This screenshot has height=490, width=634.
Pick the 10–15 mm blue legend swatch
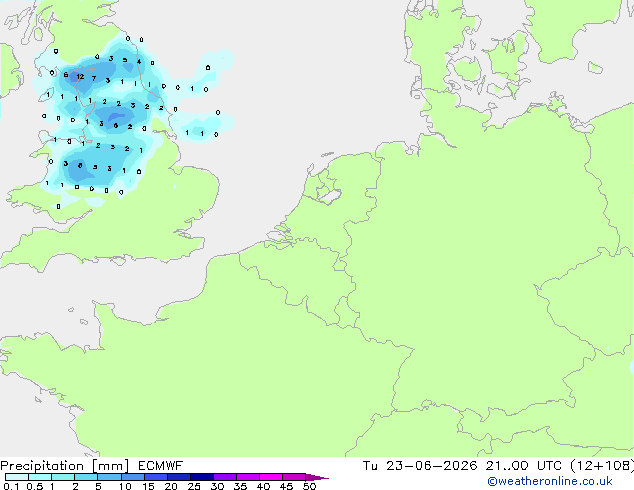tap(133, 477)
